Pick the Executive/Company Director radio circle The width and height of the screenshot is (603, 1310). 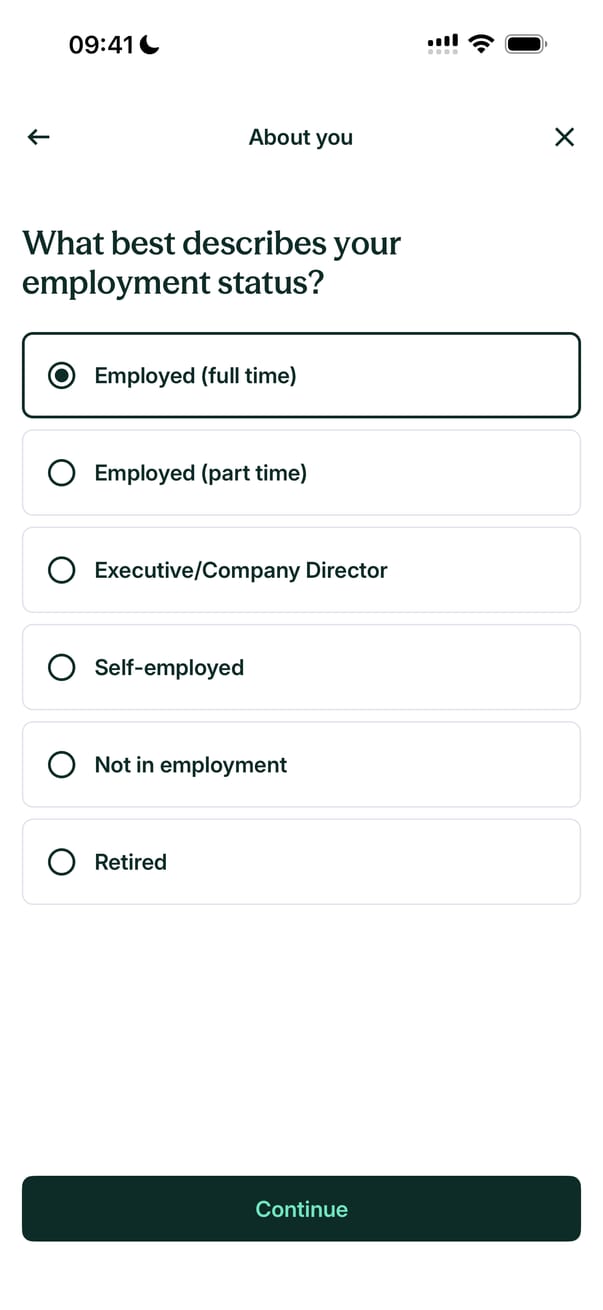(x=62, y=570)
